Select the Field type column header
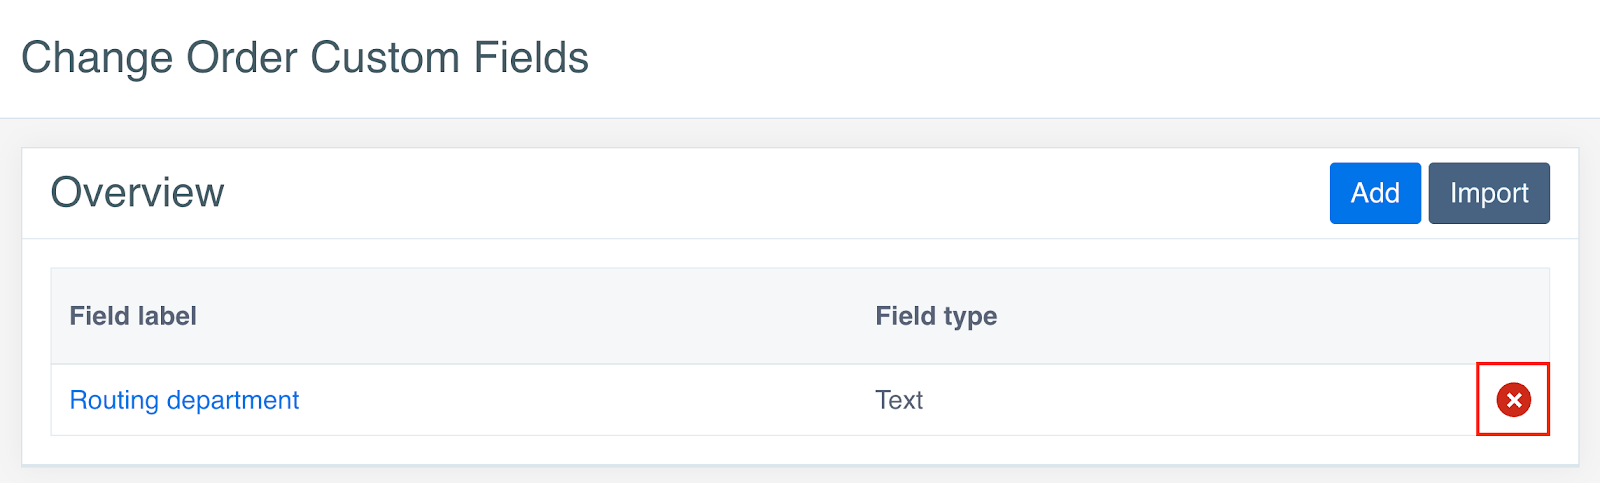 (x=936, y=316)
